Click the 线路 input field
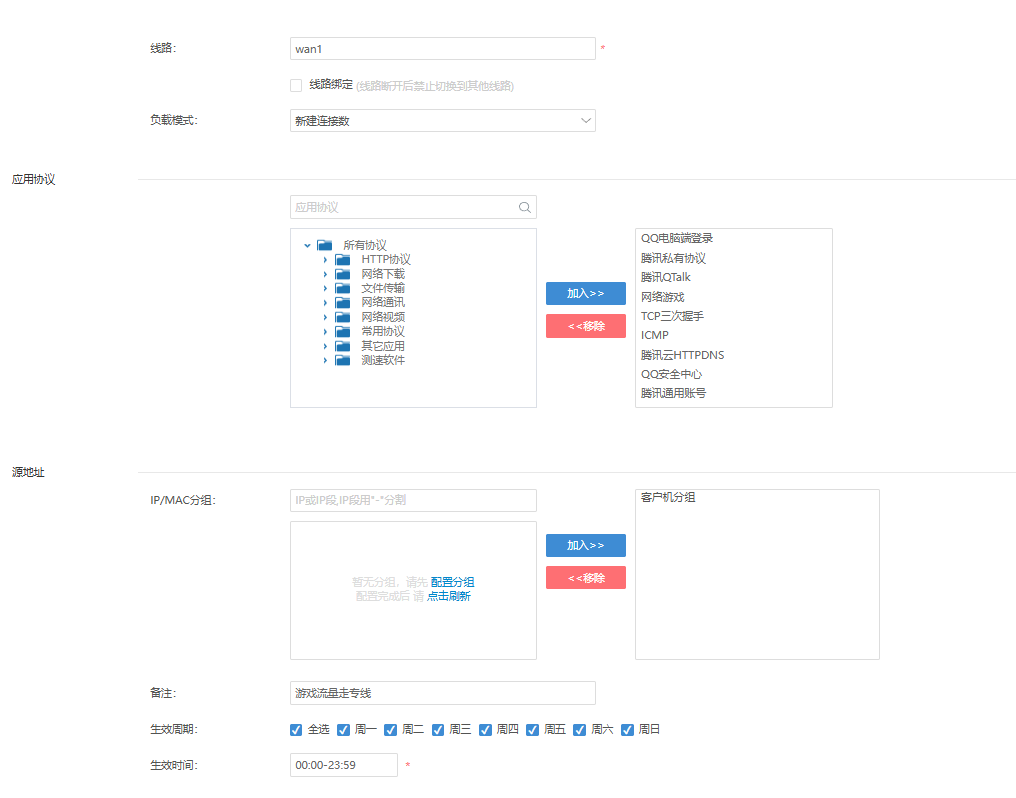 (443, 49)
